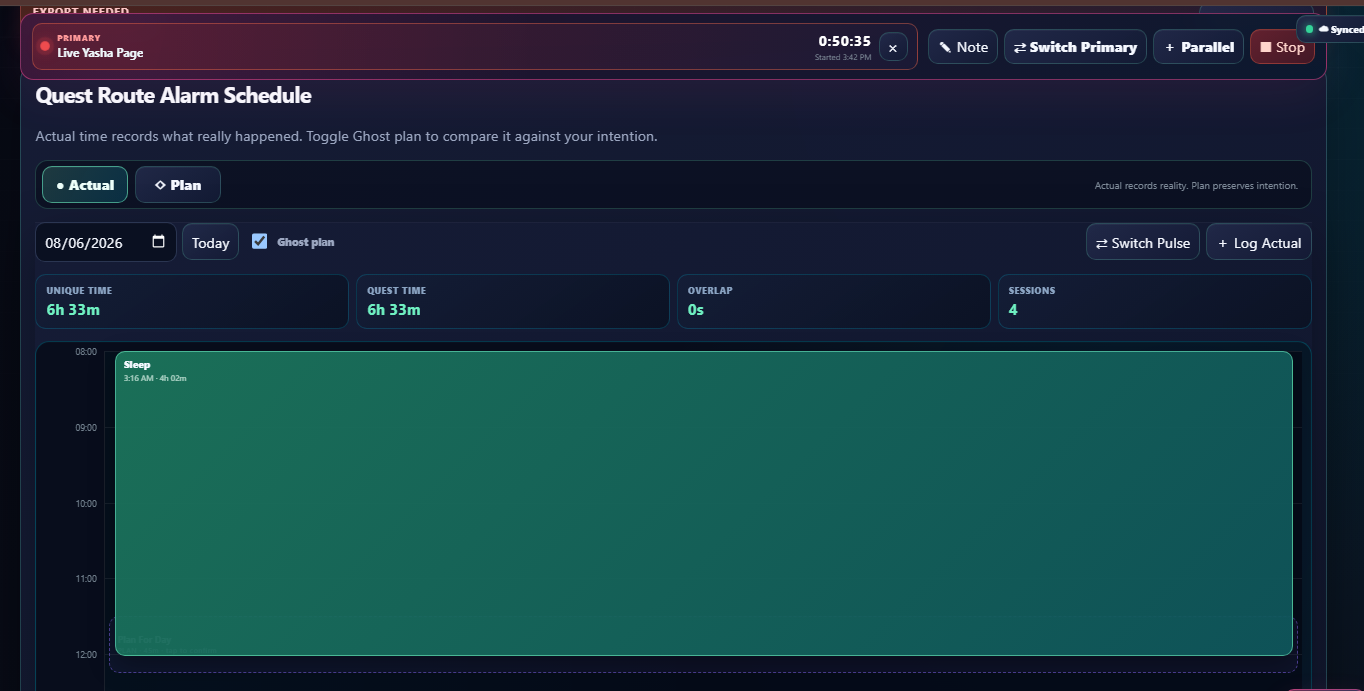
Task: Click the 11:00 hour label on timeline
Action: (86, 578)
